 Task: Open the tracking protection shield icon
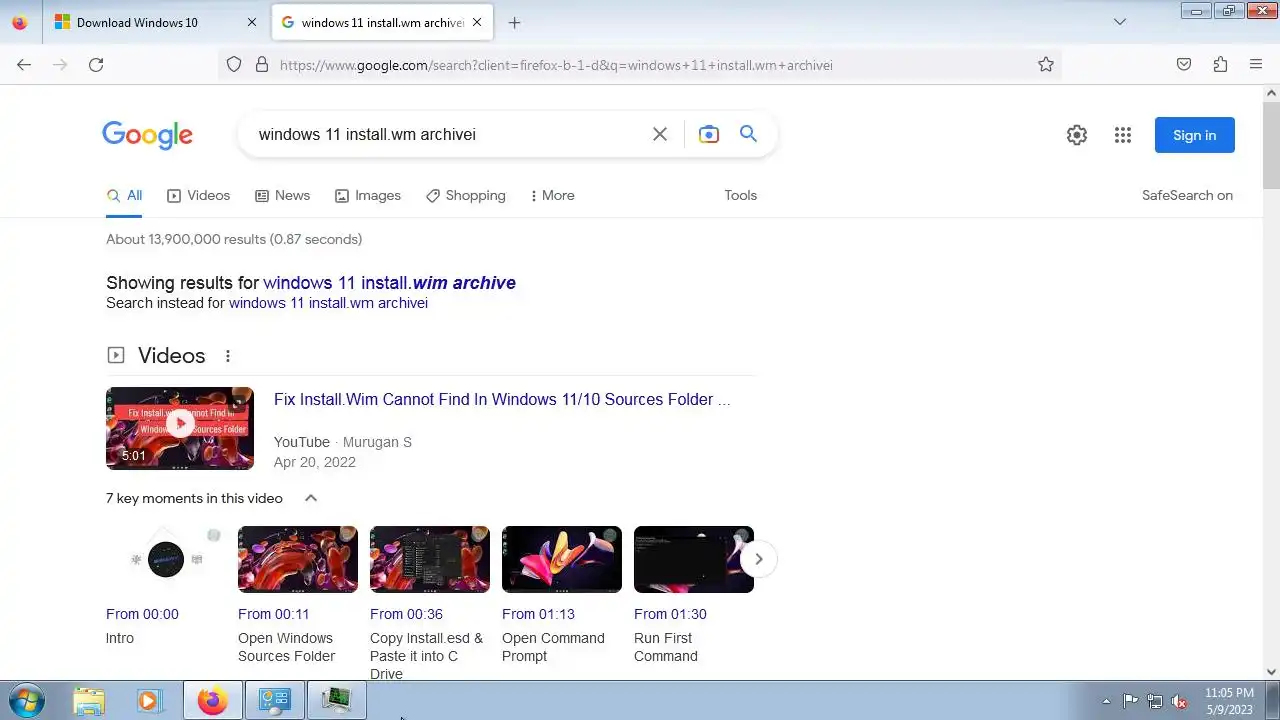234,65
